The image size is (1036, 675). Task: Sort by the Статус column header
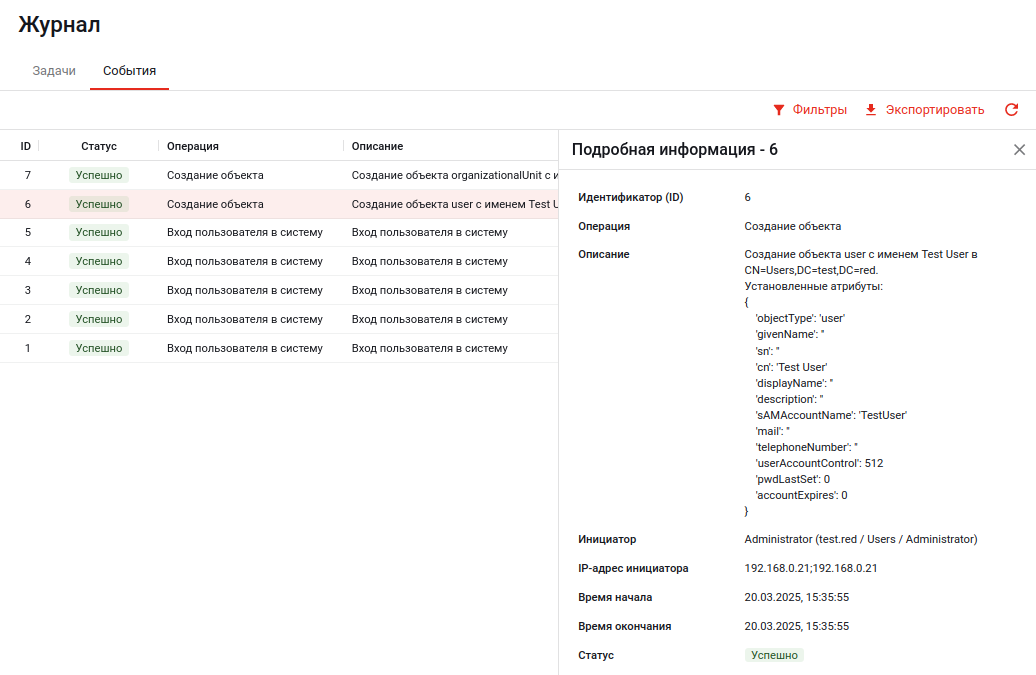click(x=99, y=146)
